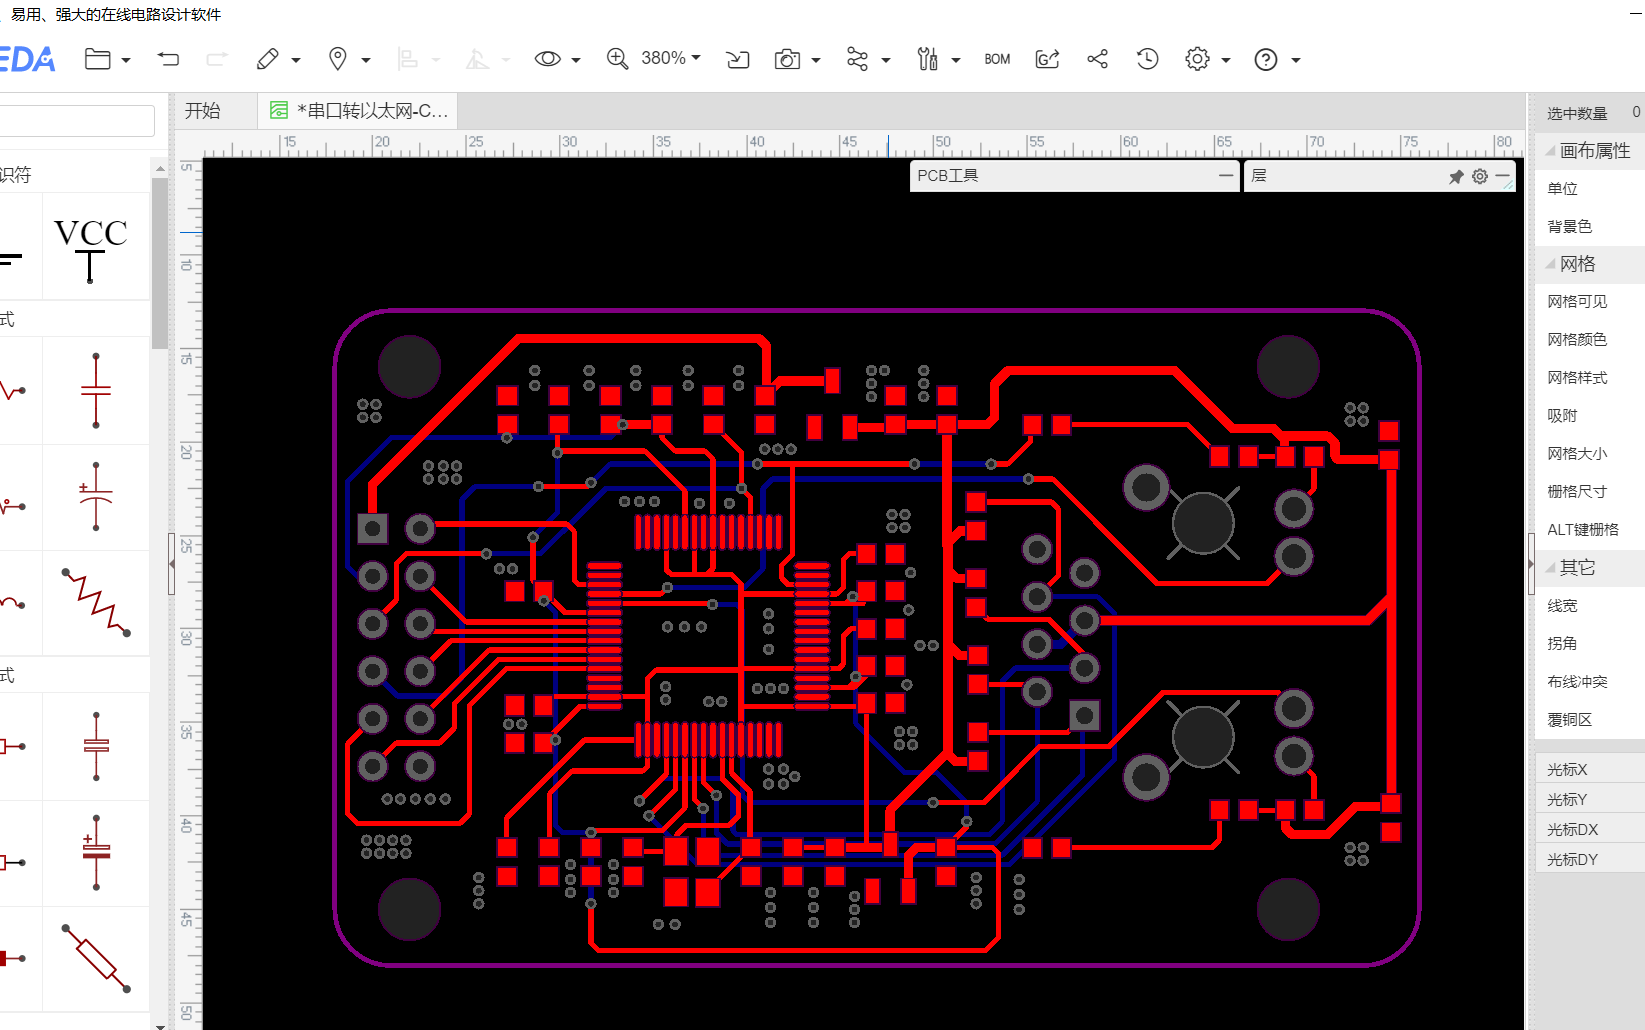The image size is (1645, 1030).
Task: Pin the layers panel with pushpin icon
Action: click(x=1456, y=176)
